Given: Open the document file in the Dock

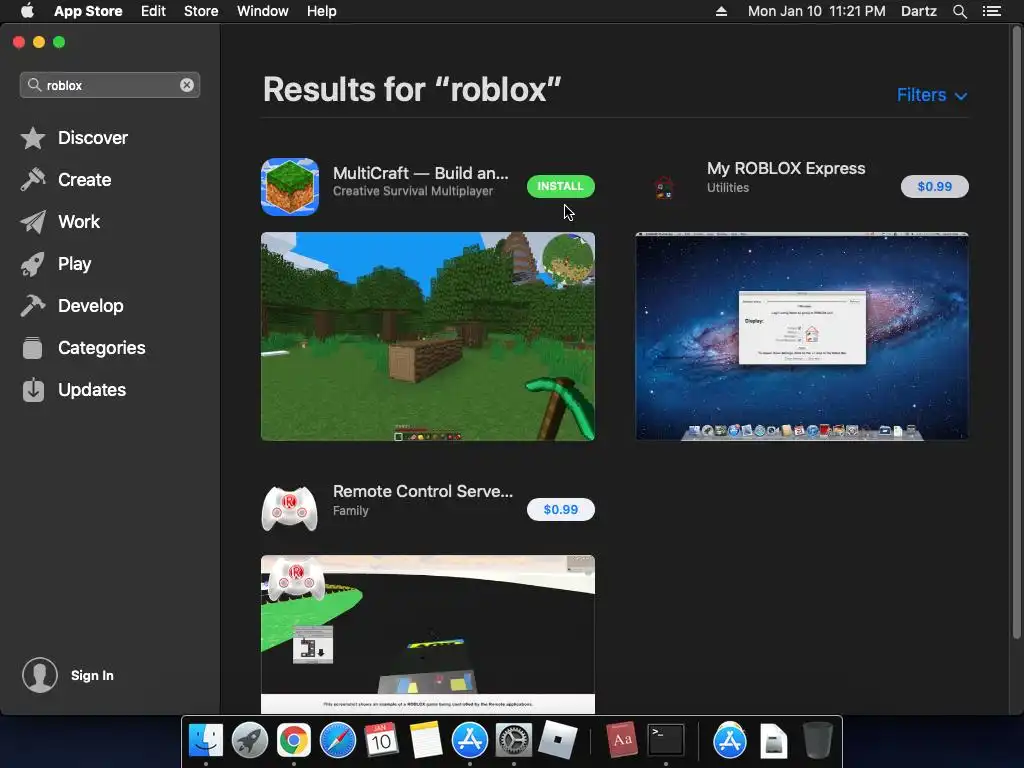Looking at the screenshot, I should (x=773, y=741).
